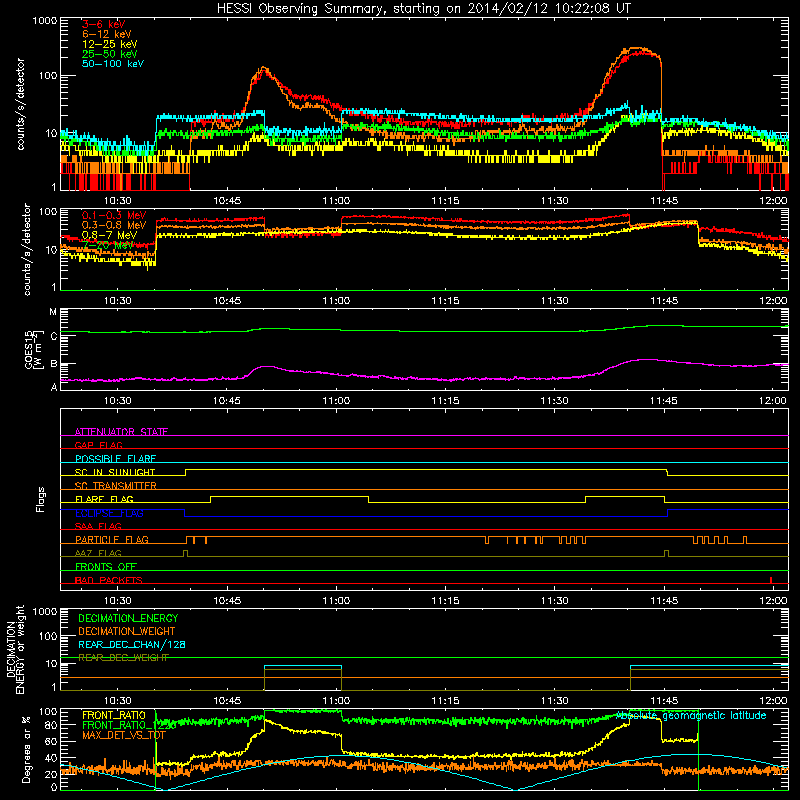Viewport: 800px width, 800px height.
Task: Click the FRONT_RATIO legend label
Action: 114,715
